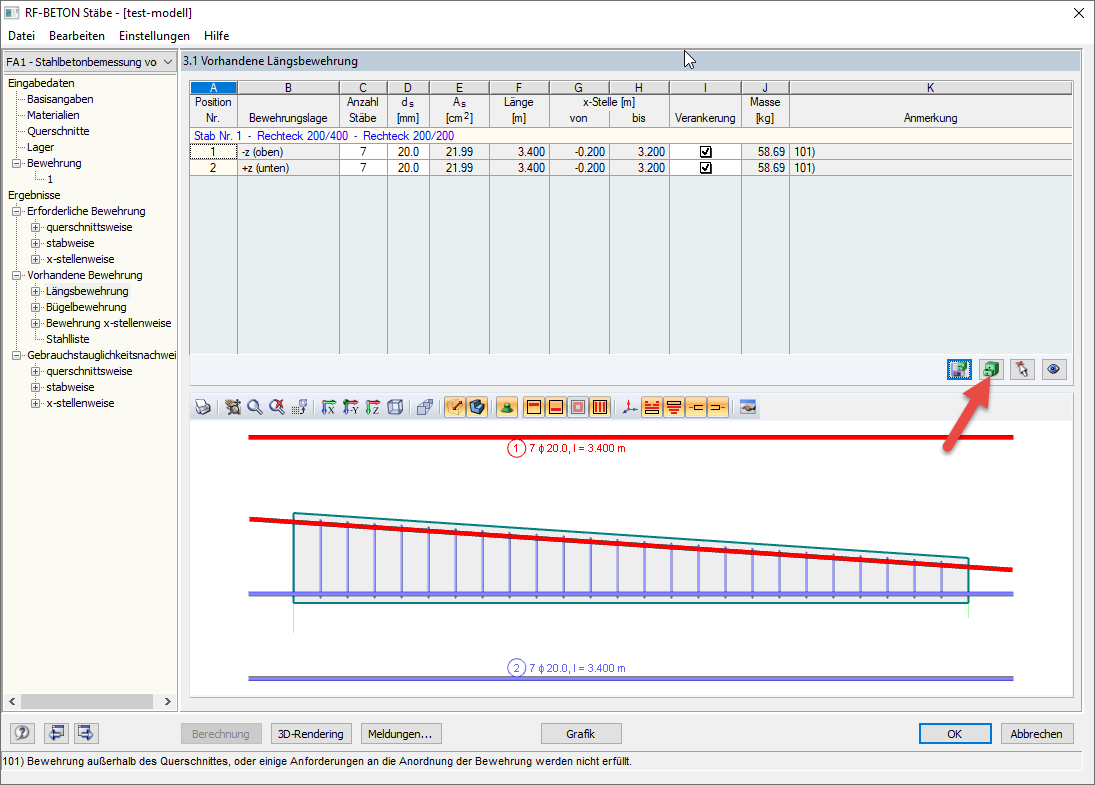
Task: Open the Bearbeiten menu
Action: click(77, 36)
